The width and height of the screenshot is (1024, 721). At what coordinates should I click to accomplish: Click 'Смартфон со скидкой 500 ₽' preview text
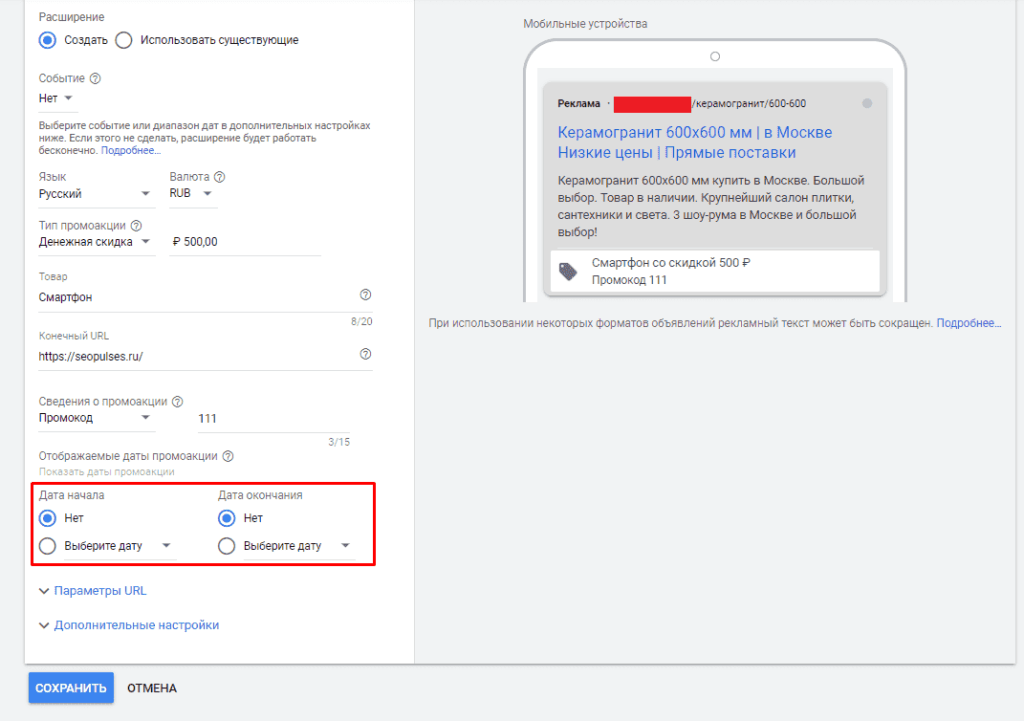pos(671,263)
